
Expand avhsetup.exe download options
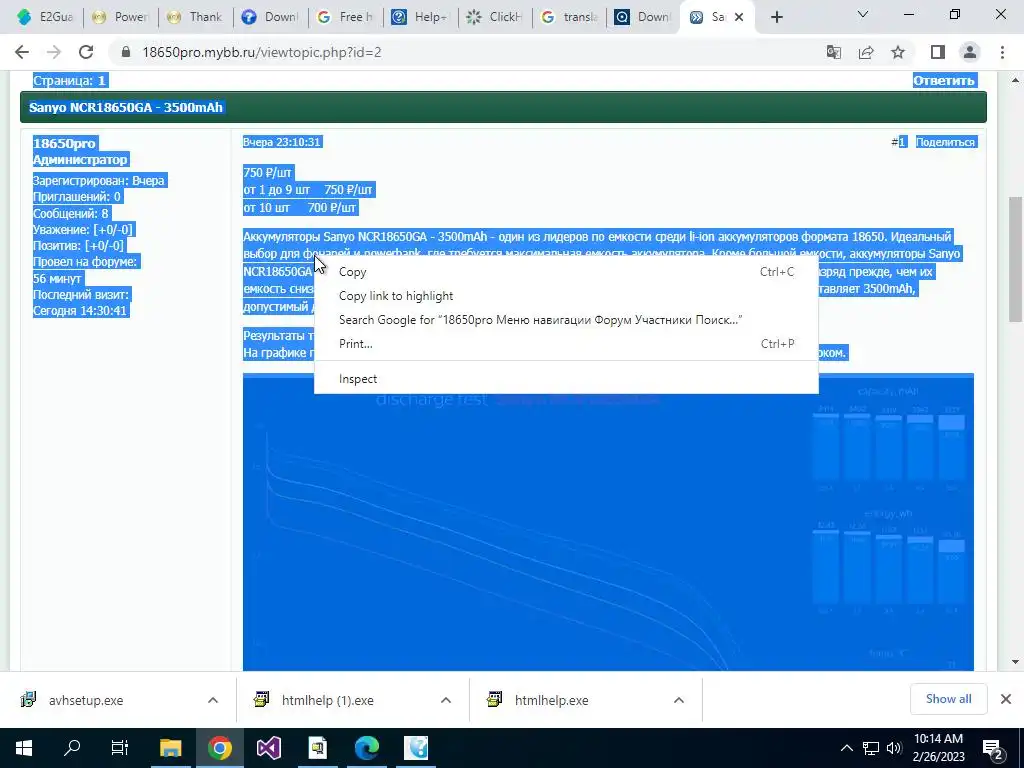pos(213,700)
